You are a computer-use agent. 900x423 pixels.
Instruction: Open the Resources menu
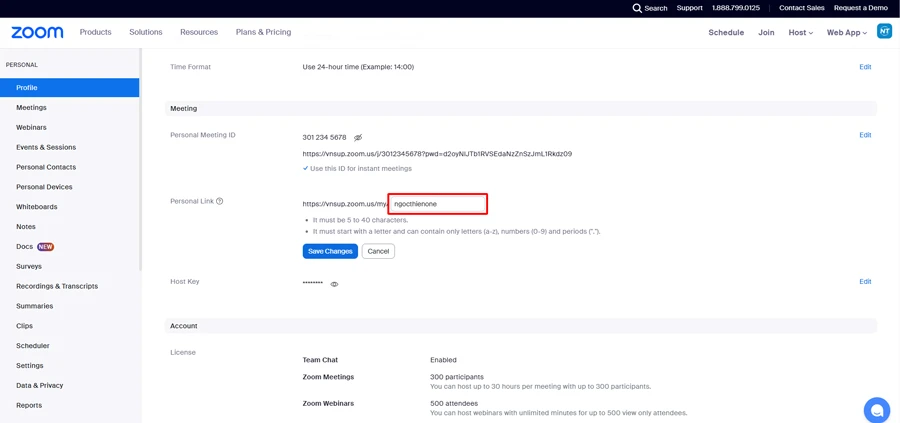[x=199, y=32]
